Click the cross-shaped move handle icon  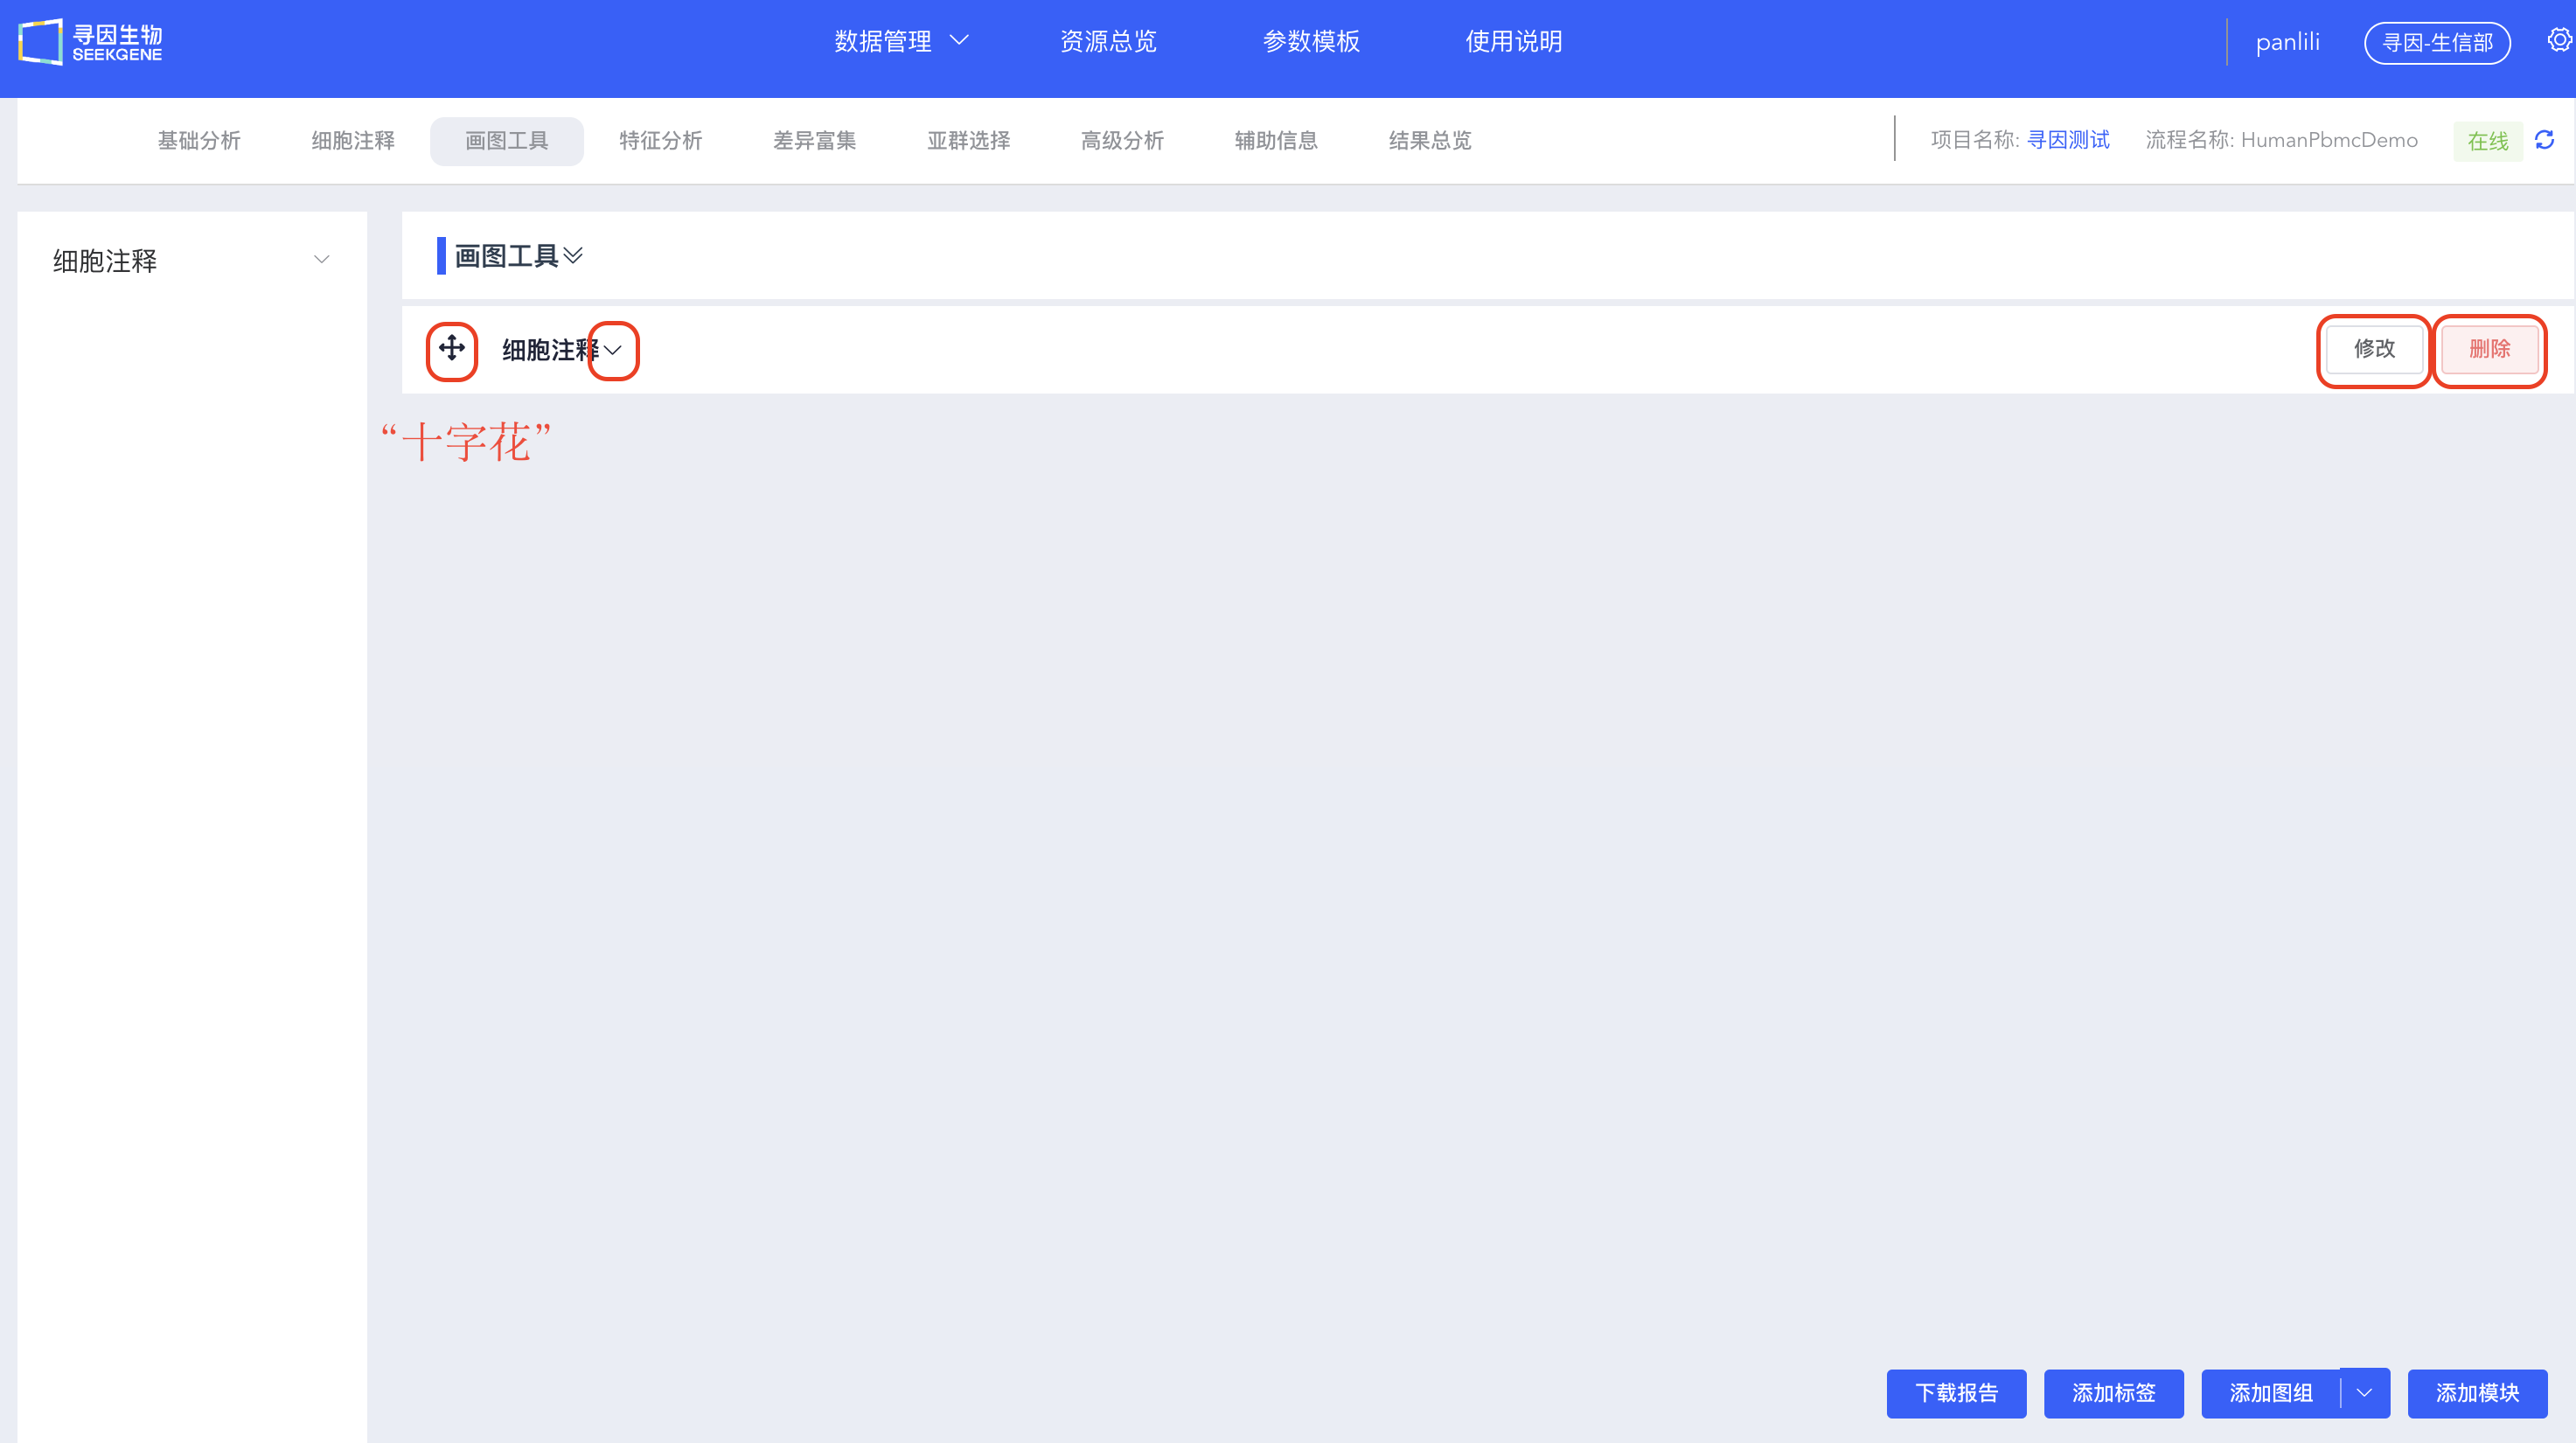click(x=452, y=348)
